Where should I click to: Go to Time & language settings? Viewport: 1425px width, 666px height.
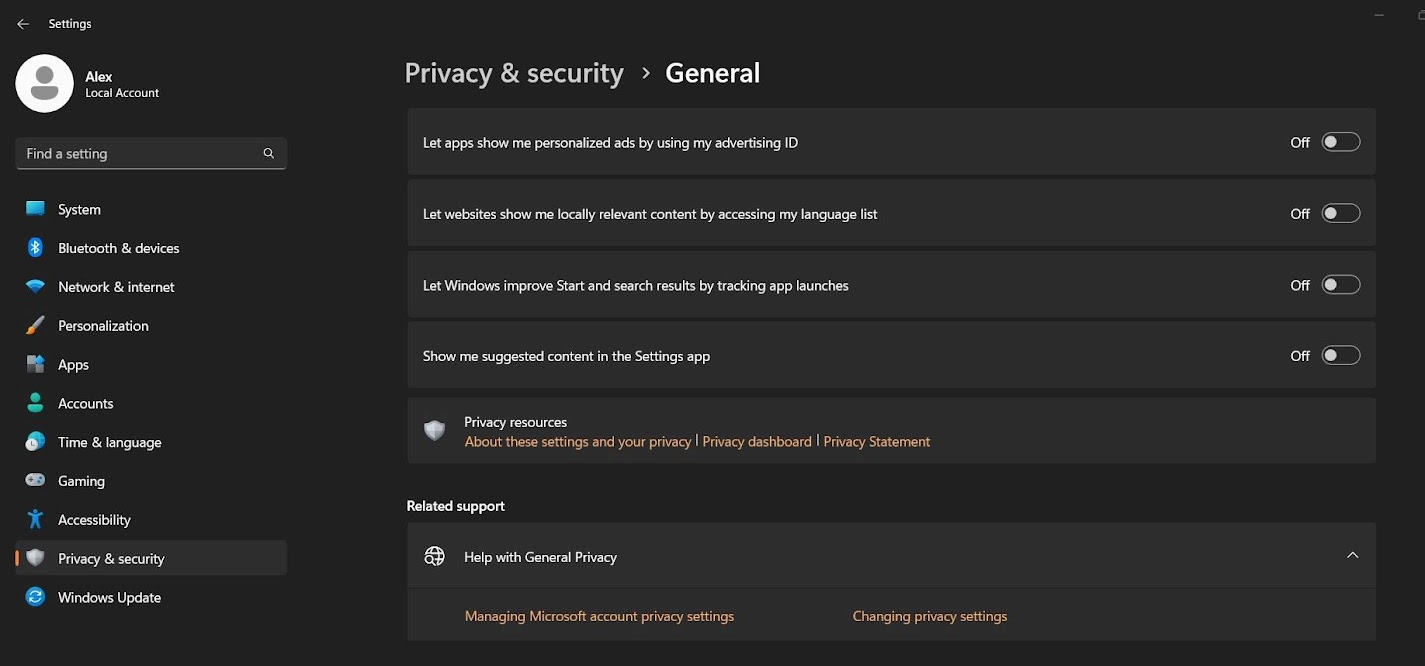coord(109,443)
